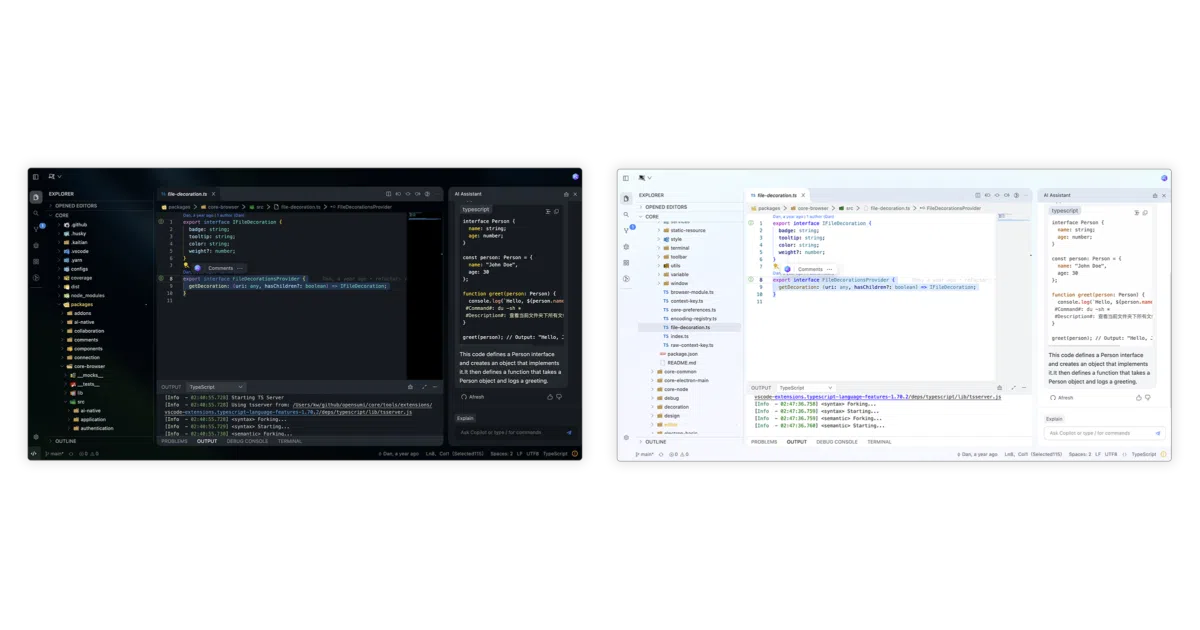The image size is (1200, 630).
Task: Open Debug icon in dark window activity bar
Action: [36, 245]
